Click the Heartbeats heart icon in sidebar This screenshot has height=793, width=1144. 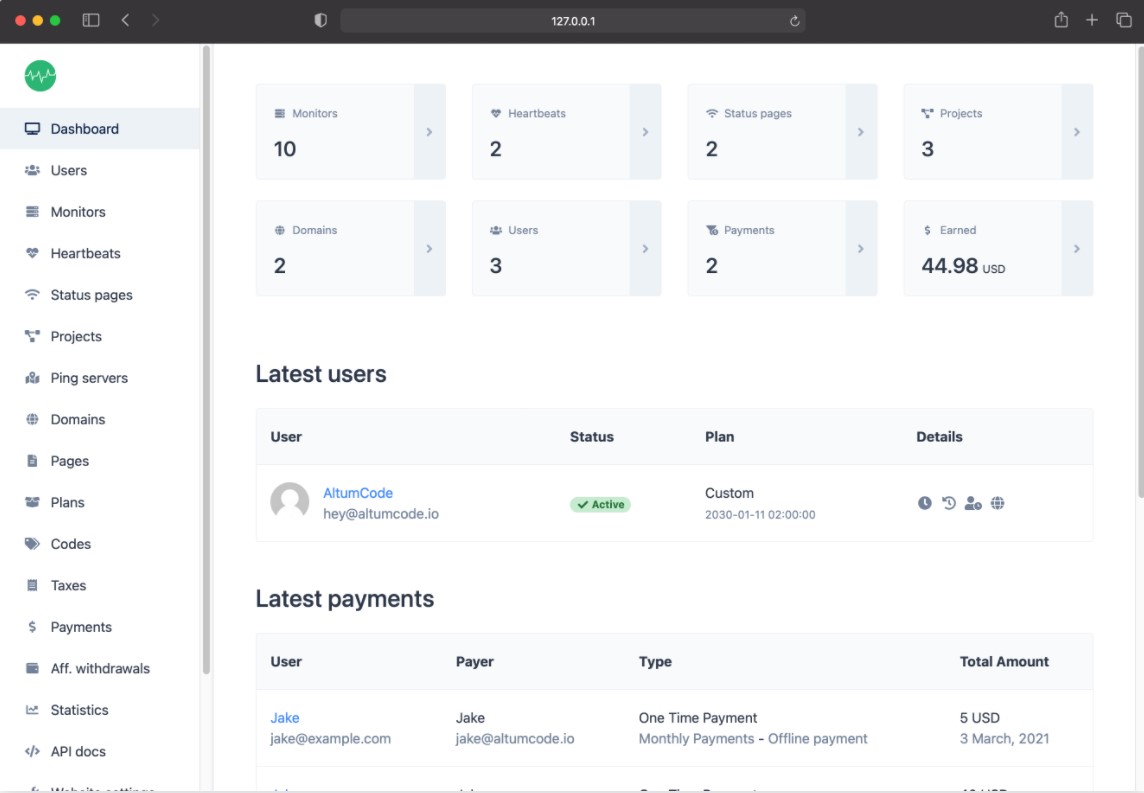tap(32, 253)
